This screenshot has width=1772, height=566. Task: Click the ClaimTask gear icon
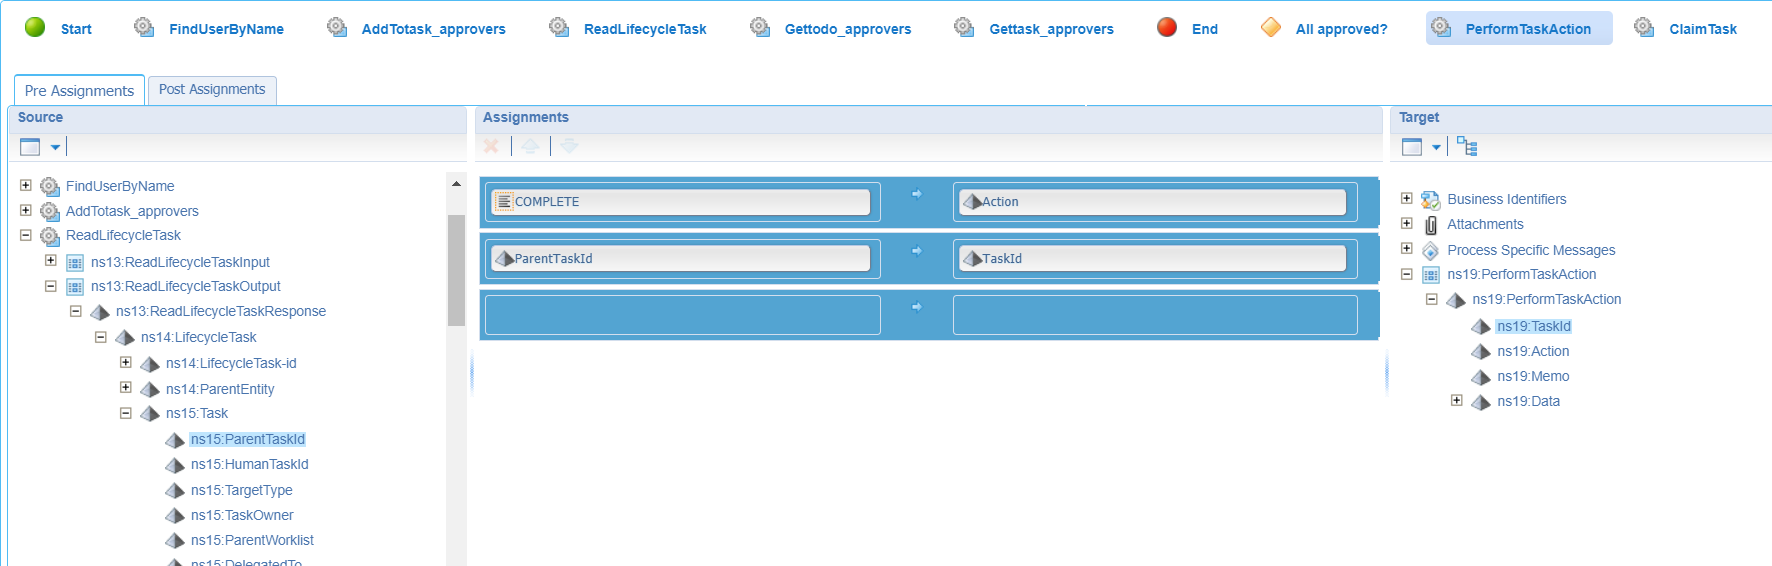click(x=1643, y=28)
